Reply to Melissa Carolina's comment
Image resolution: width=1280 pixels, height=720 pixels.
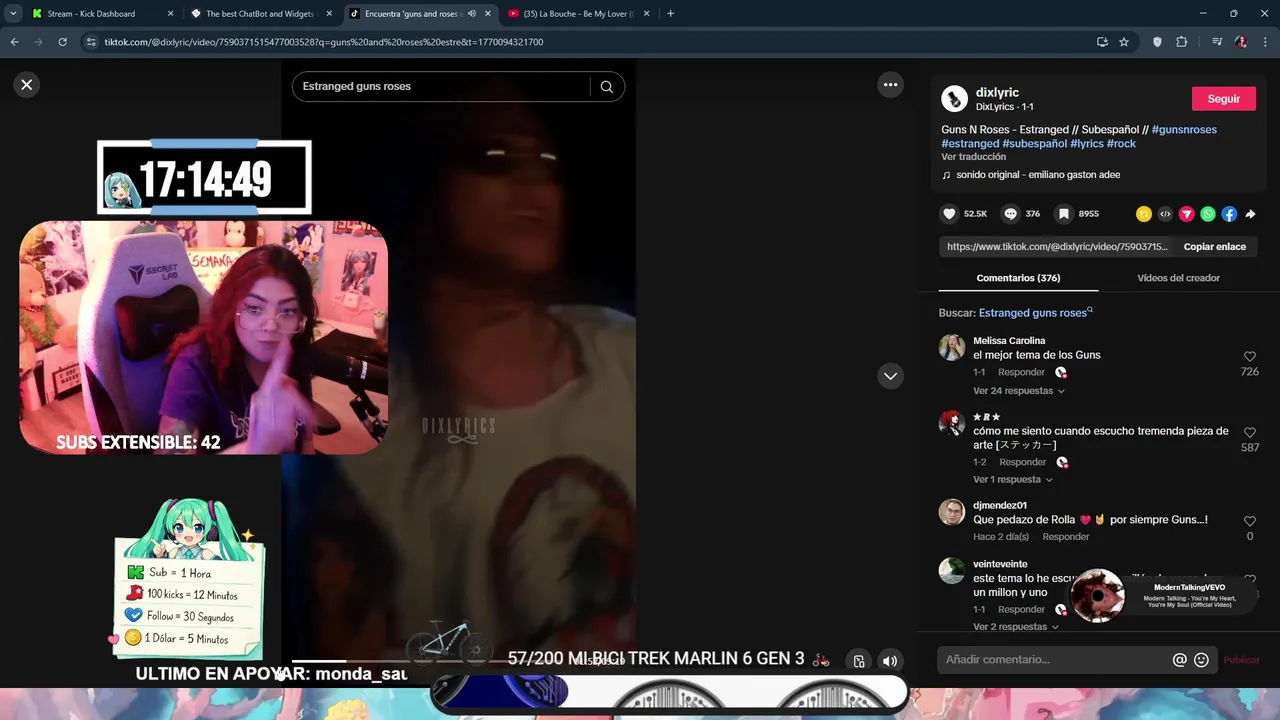1021,372
